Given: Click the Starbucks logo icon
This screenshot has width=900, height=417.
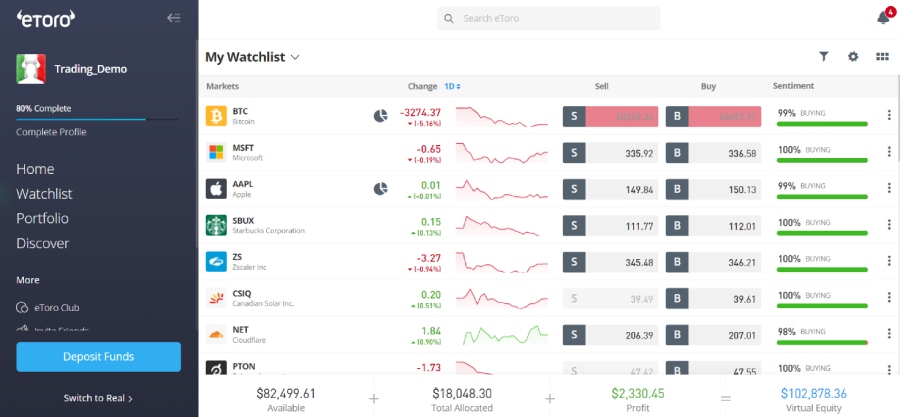Looking at the screenshot, I should [x=216, y=225].
